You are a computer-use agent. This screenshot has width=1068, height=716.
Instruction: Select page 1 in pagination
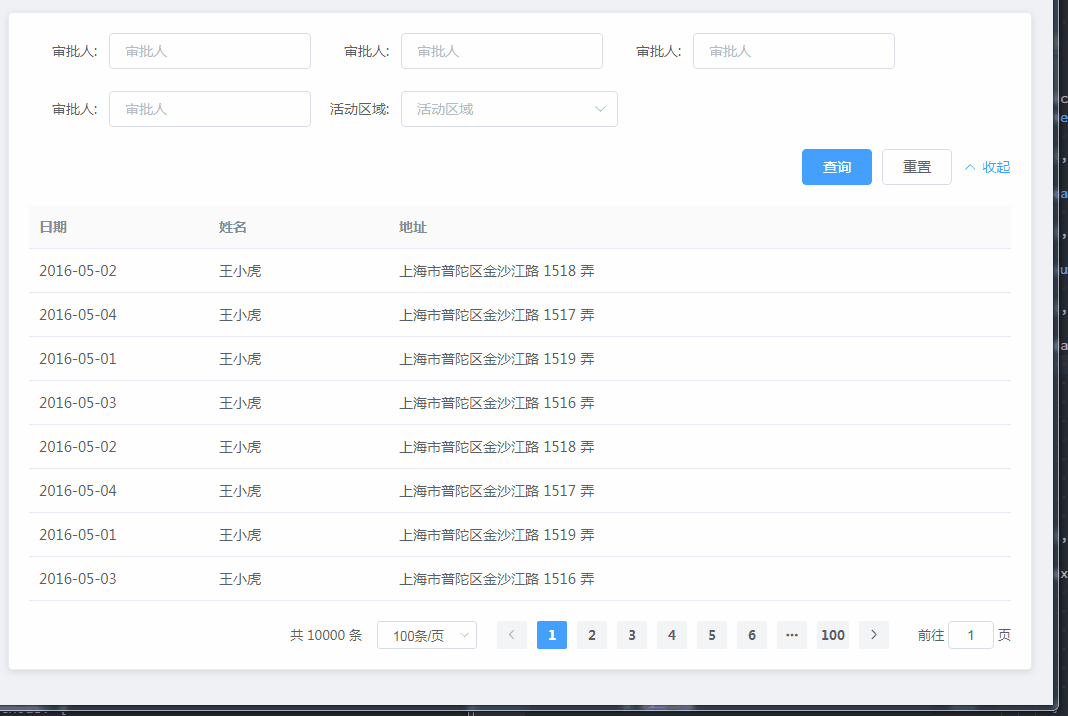[552, 635]
